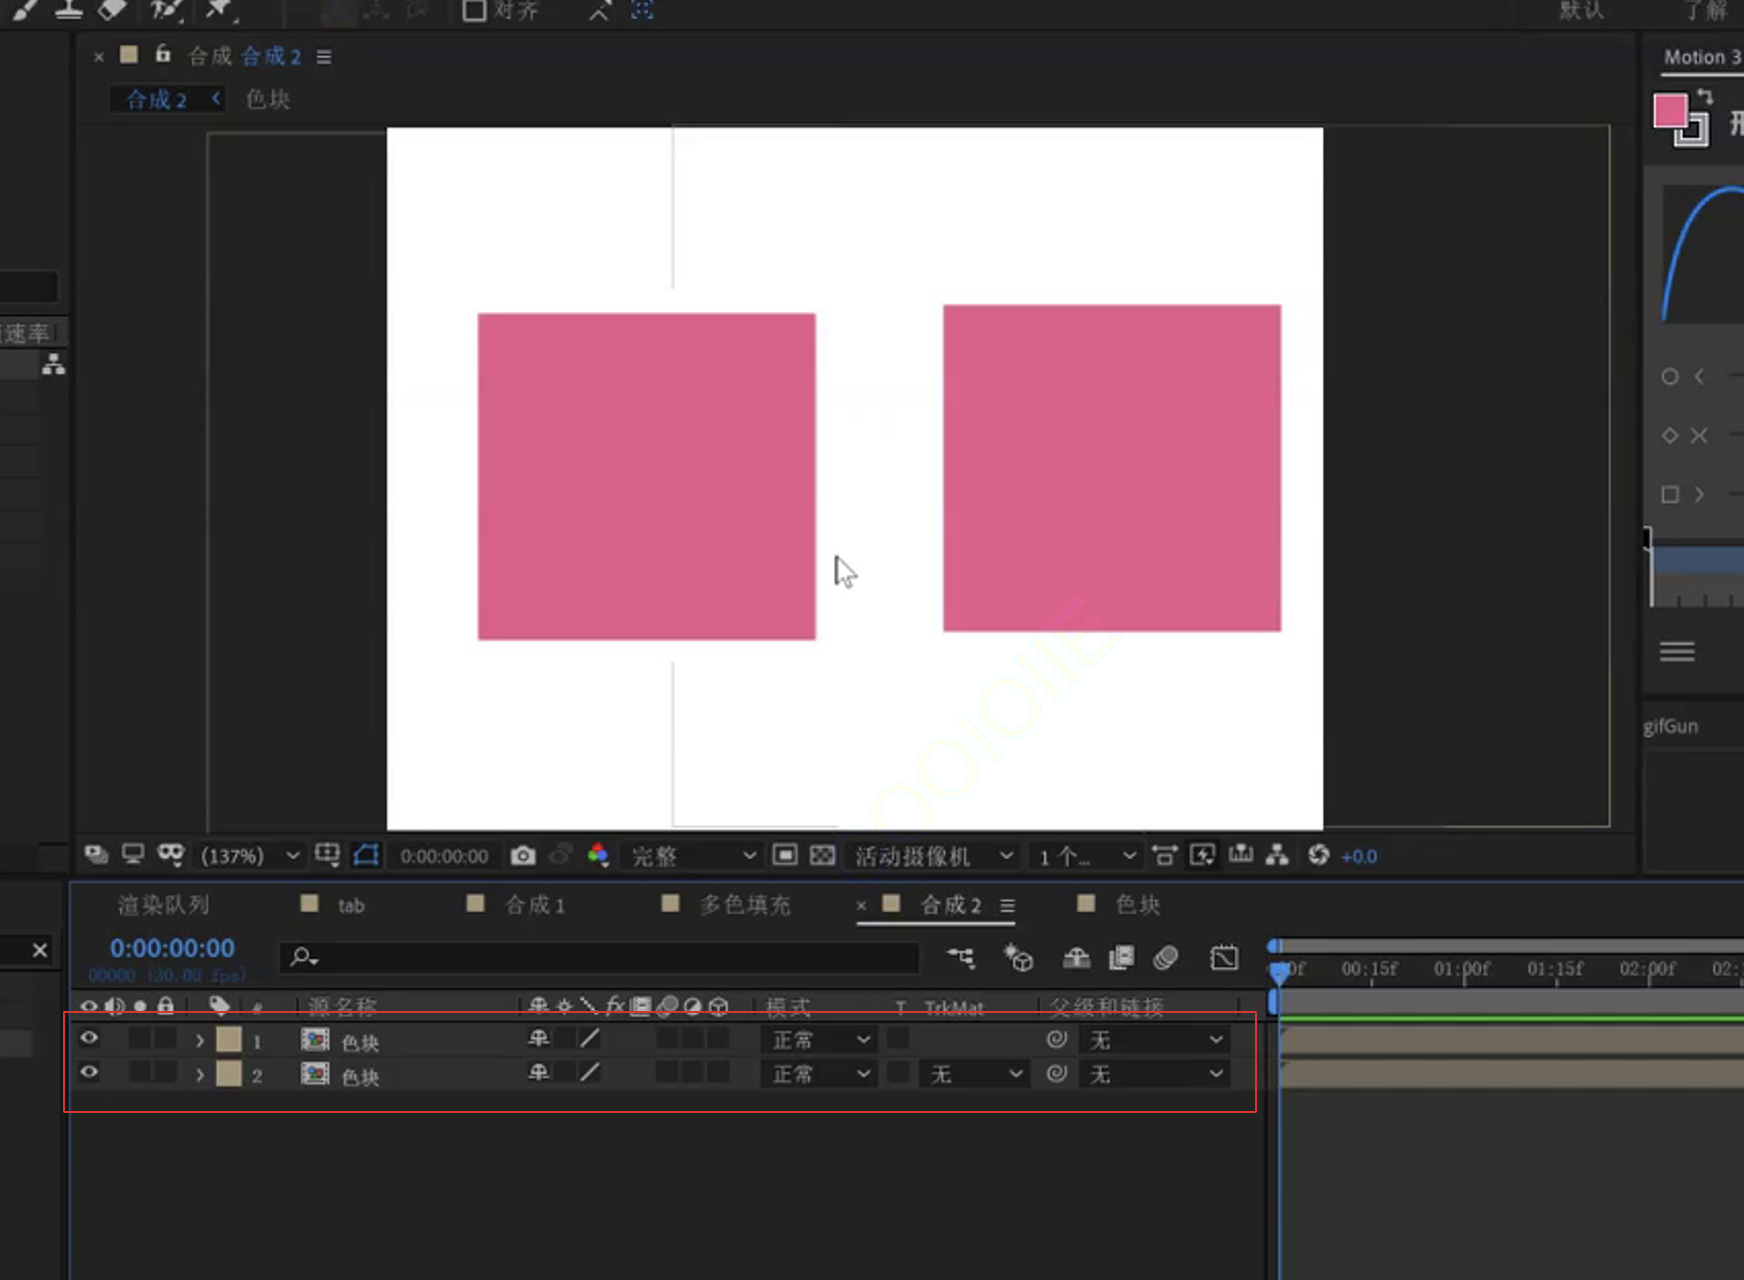Click the layer 2 parent pick whip
Image resolution: width=1744 pixels, height=1280 pixels.
point(1057,1073)
